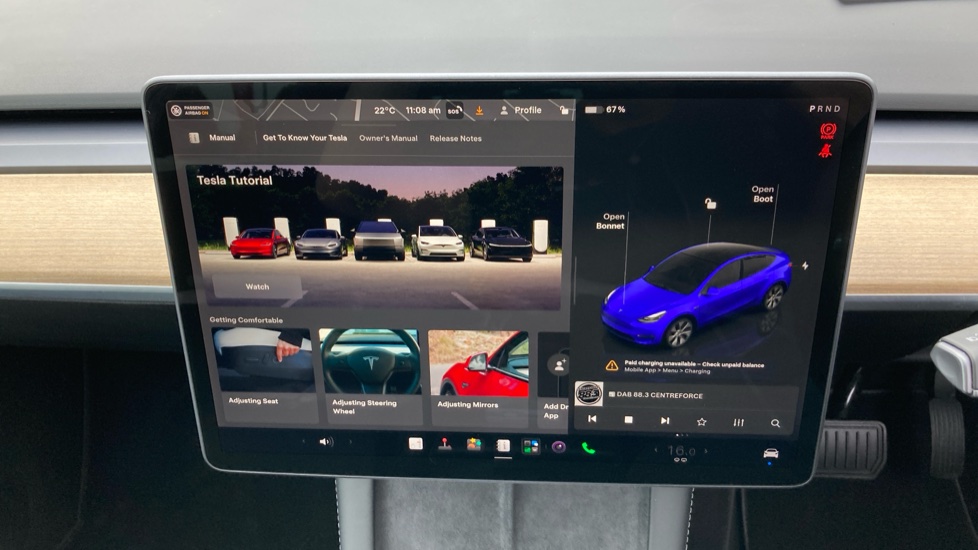Switch to Owner's Manual tab
Screen dimensions: 978x550
click(388, 138)
